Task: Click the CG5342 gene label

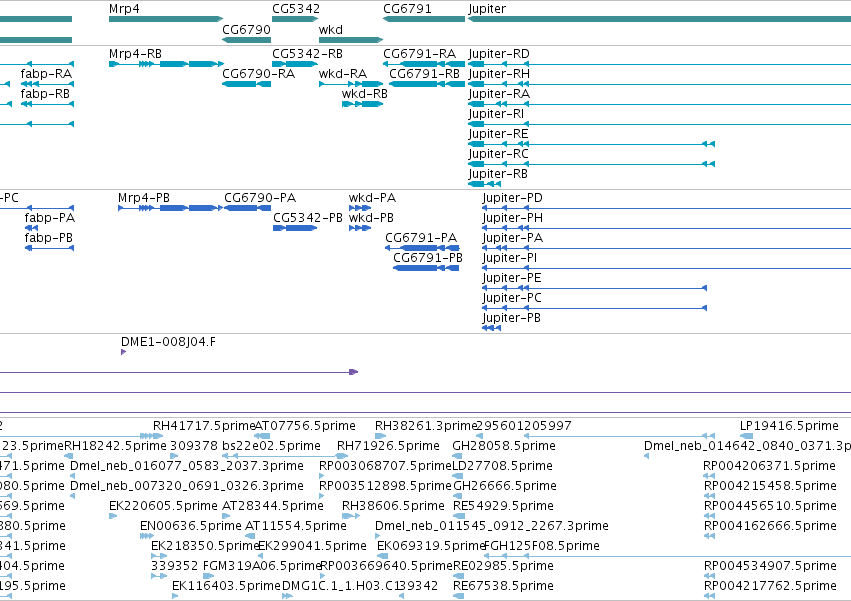Action: pyautogui.click(x=296, y=9)
